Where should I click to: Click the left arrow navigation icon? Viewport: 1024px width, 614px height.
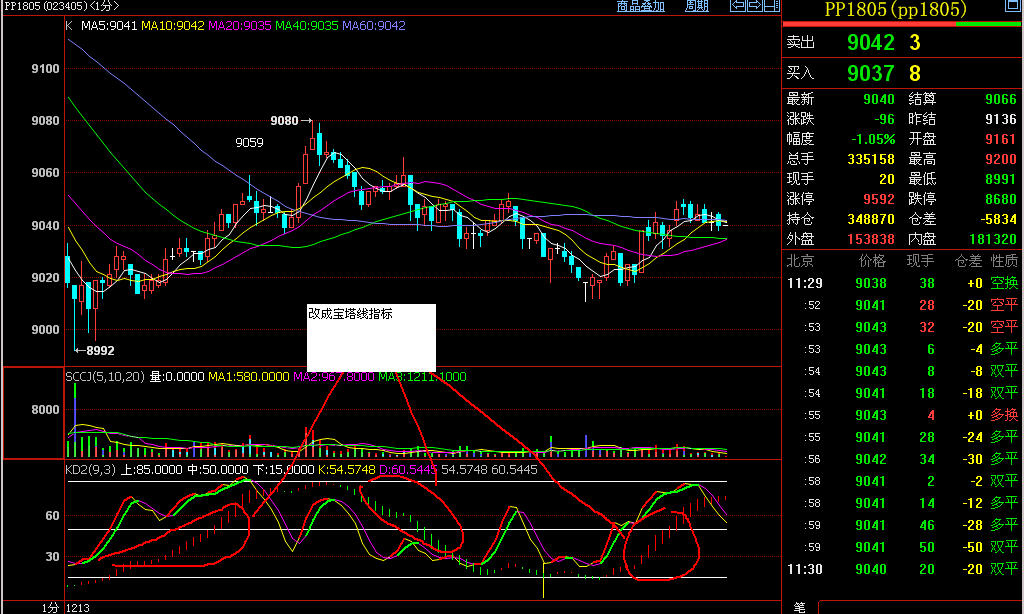(x=737, y=6)
